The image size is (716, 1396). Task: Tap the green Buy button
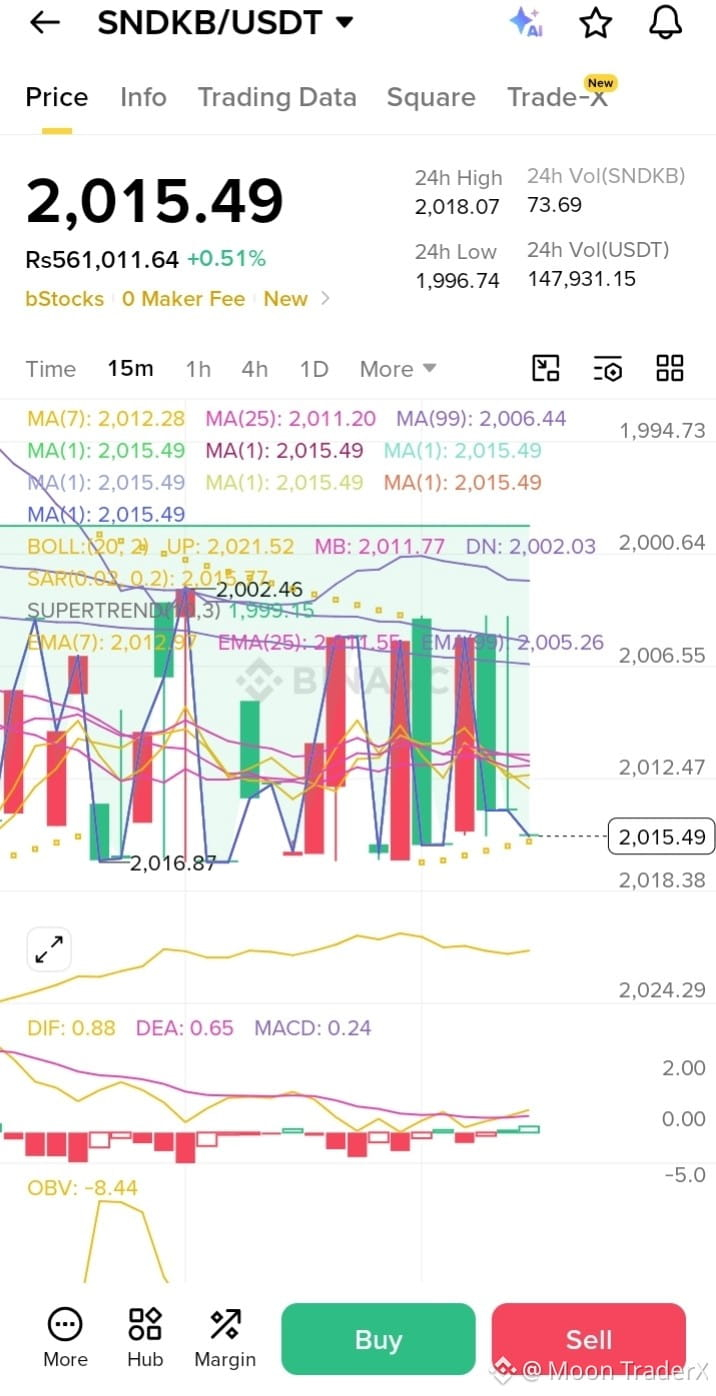(x=378, y=1339)
